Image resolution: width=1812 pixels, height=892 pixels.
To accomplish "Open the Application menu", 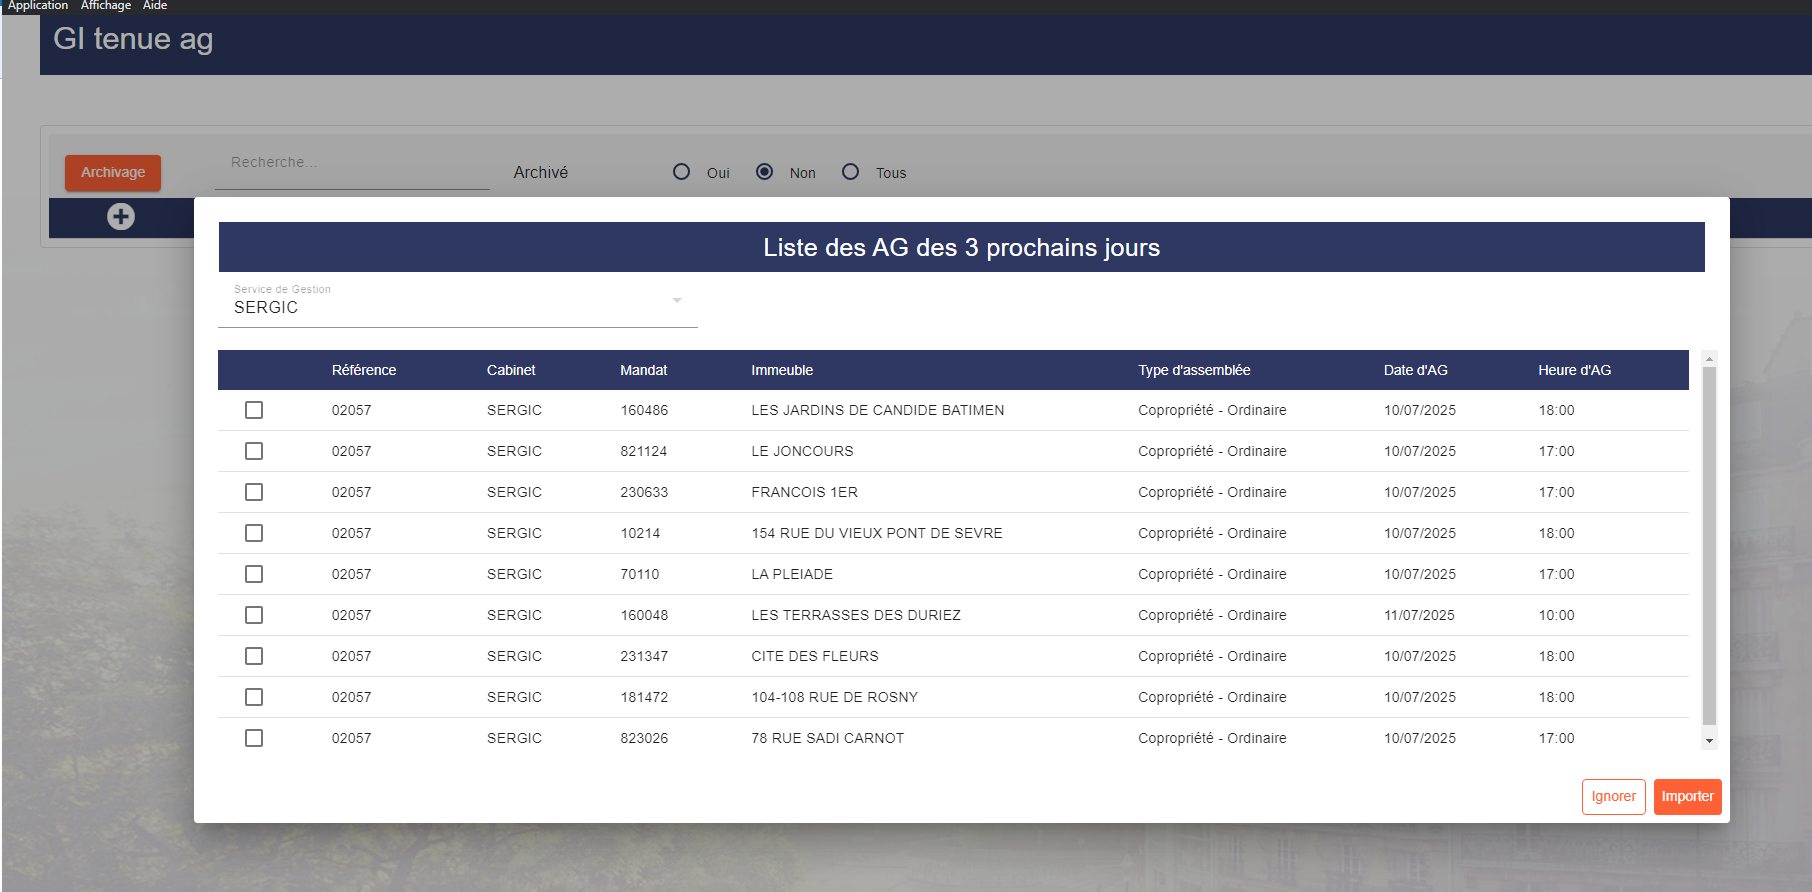I will coord(38,6).
